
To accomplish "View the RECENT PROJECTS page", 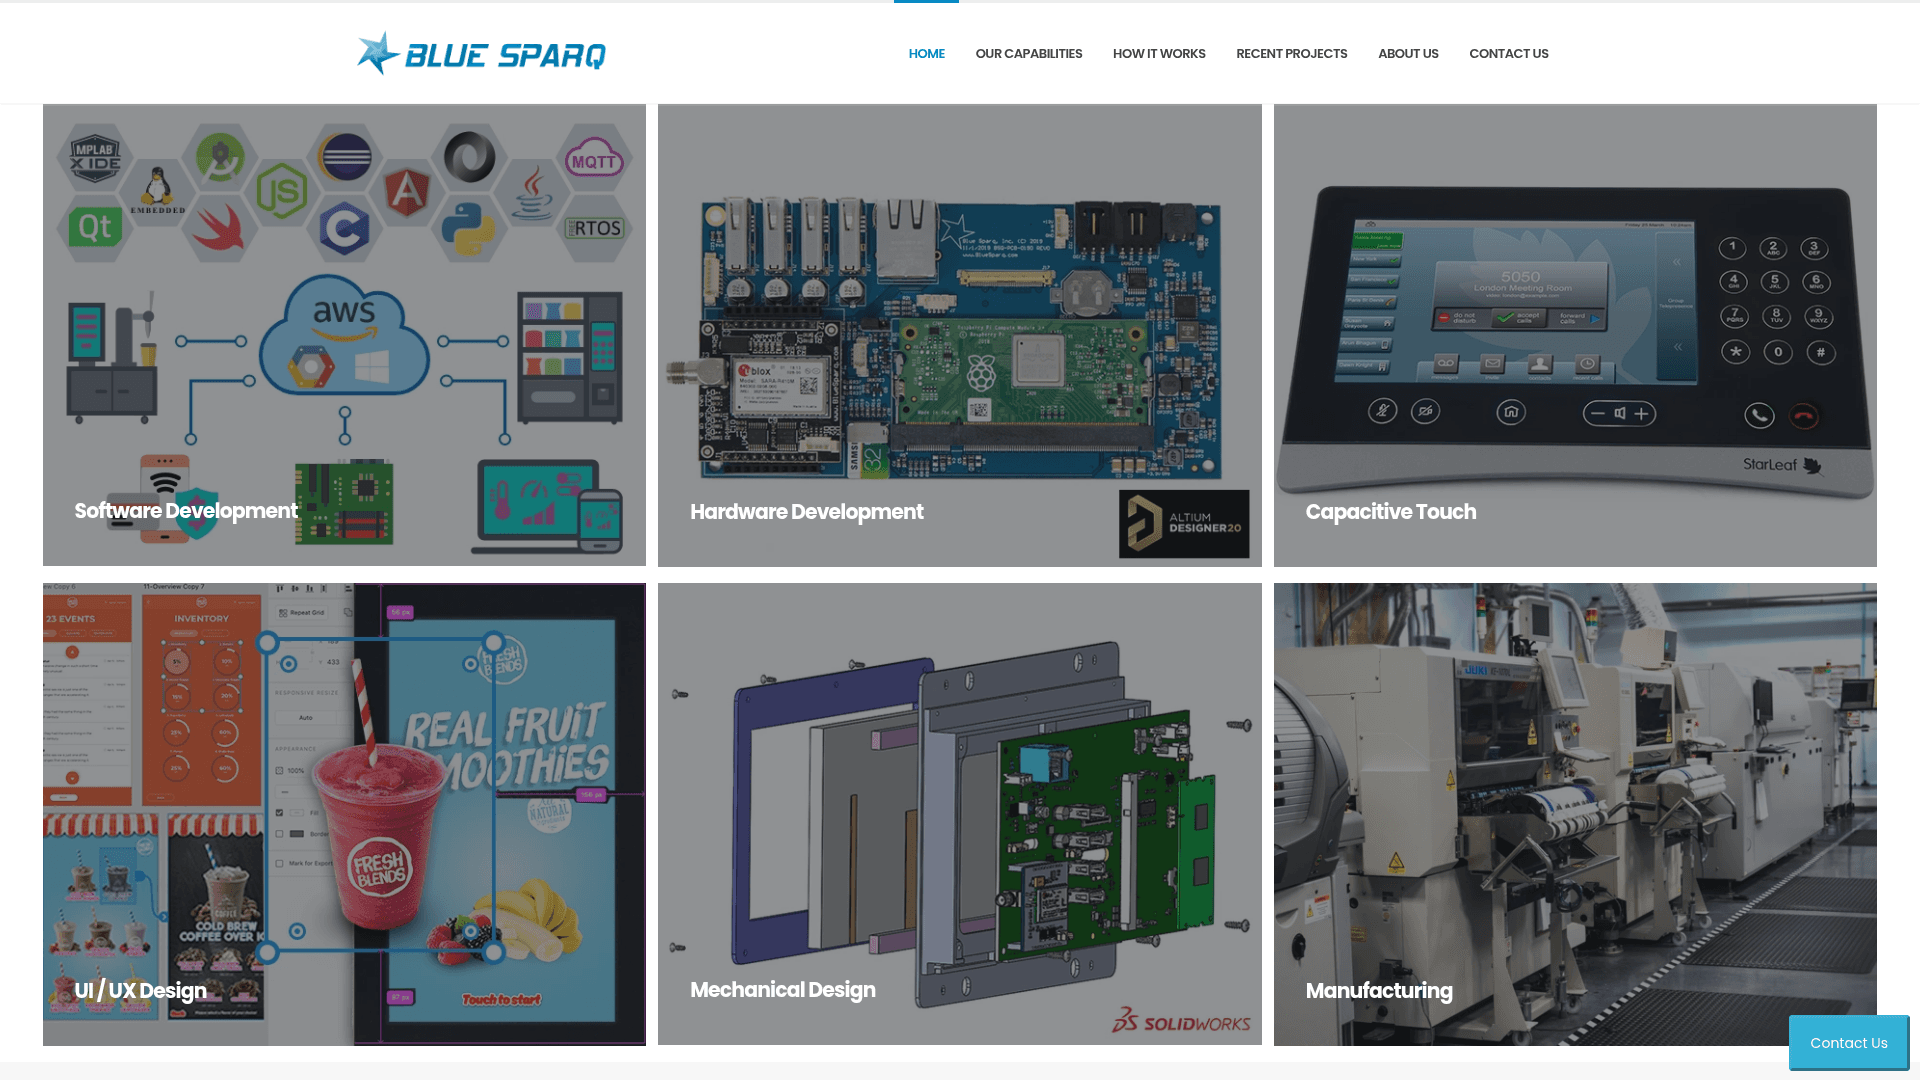I will point(1291,53).
